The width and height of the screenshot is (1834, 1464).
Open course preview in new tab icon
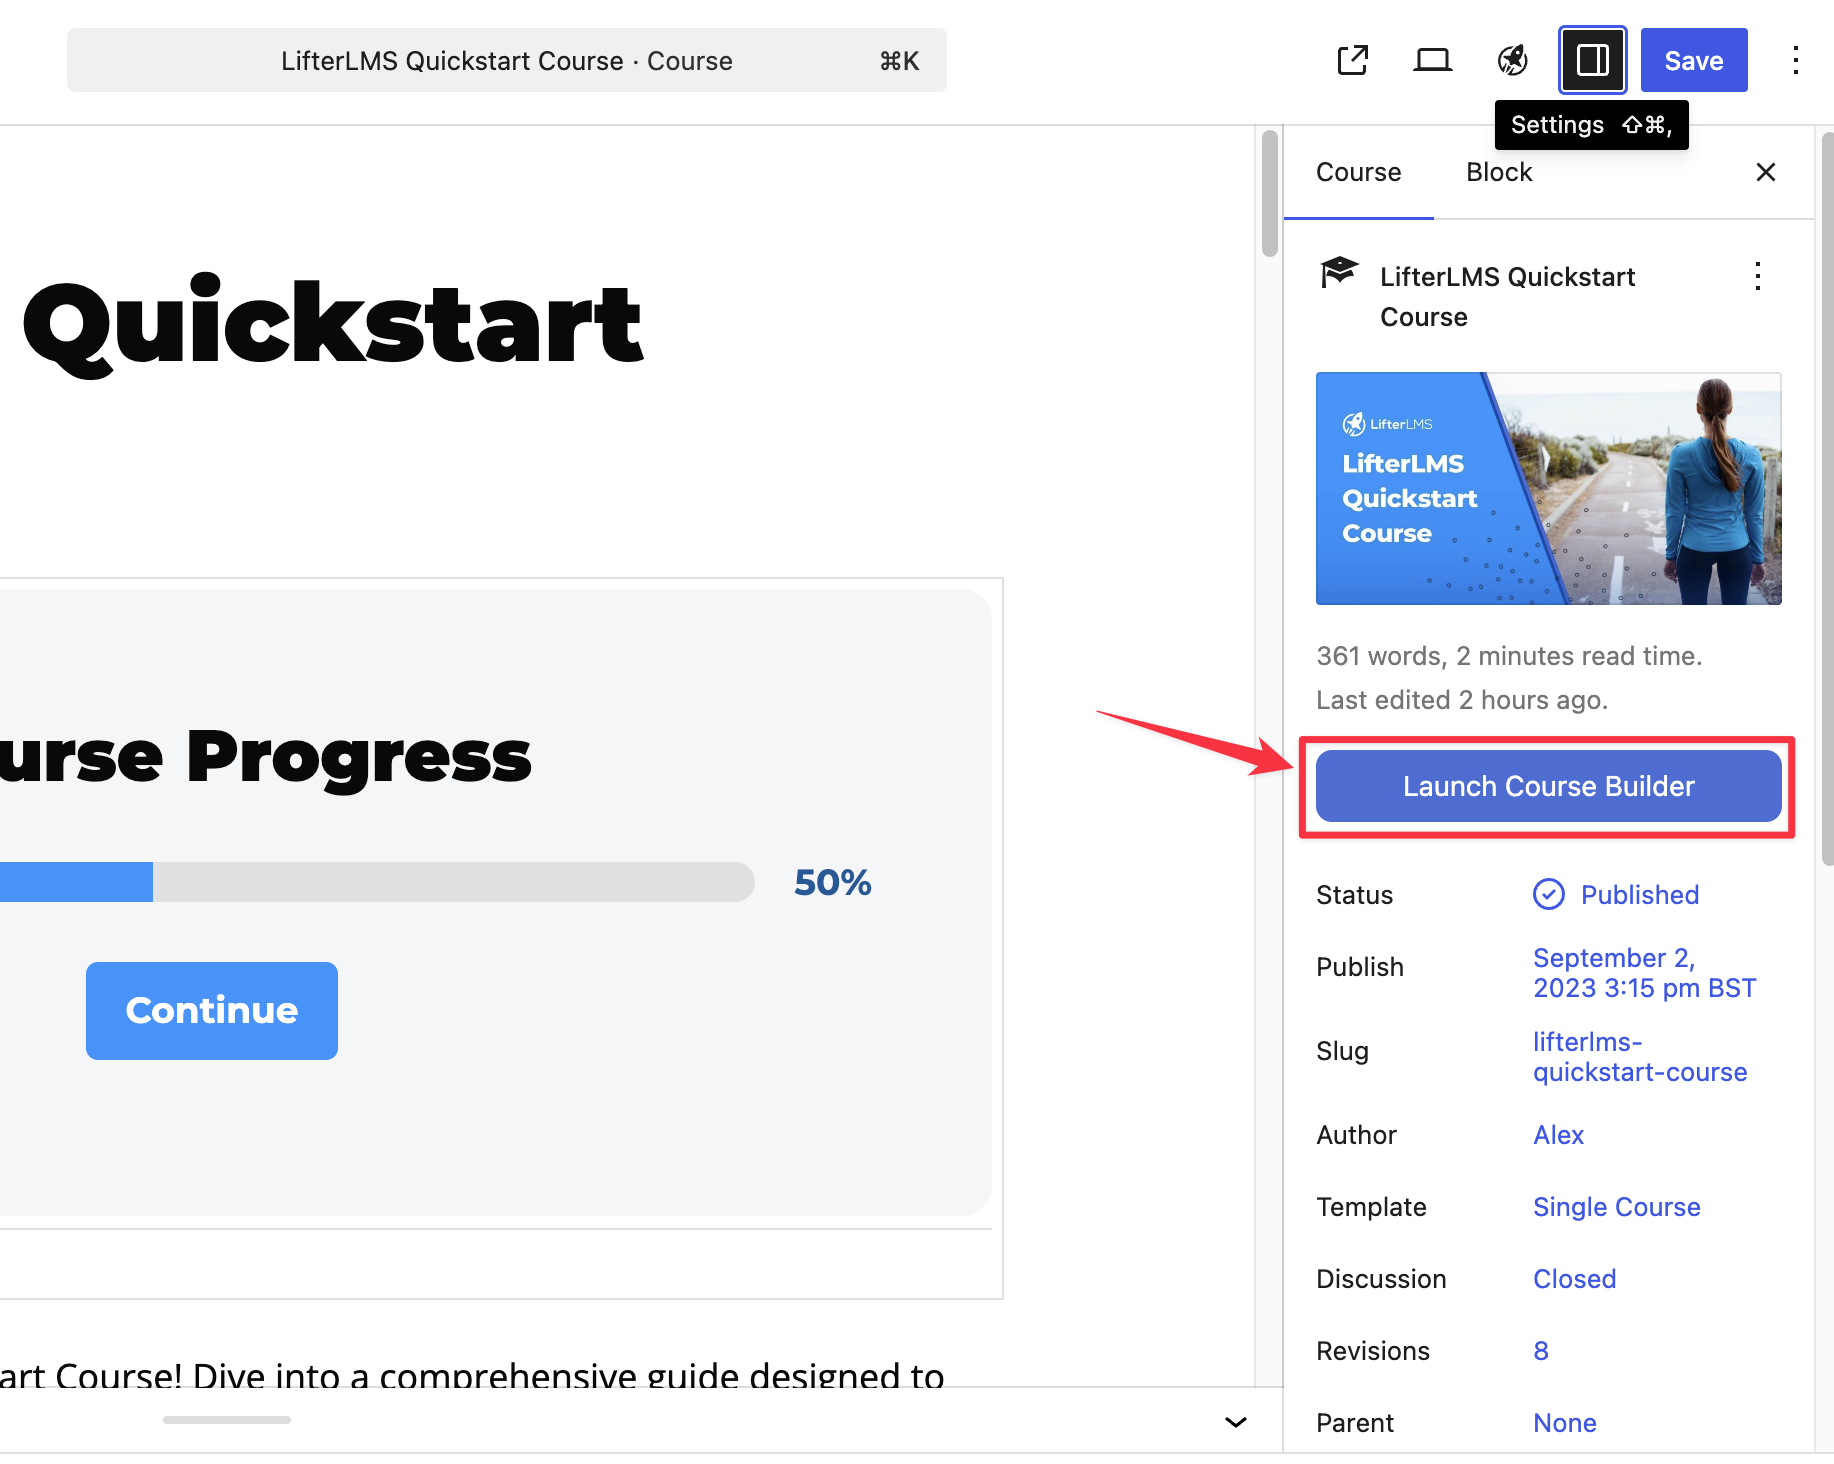[x=1352, y=60]
